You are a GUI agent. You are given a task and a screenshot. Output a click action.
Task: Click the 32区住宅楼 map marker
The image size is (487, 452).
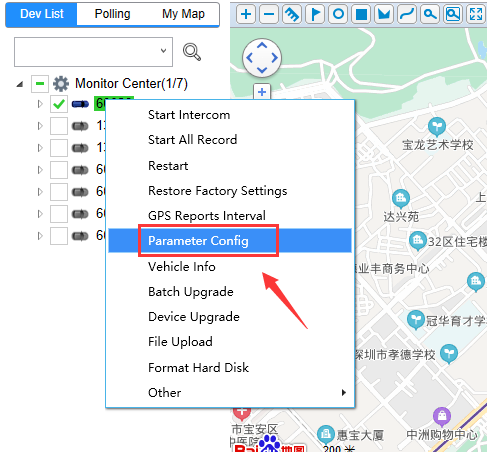(x=418, y=240)
